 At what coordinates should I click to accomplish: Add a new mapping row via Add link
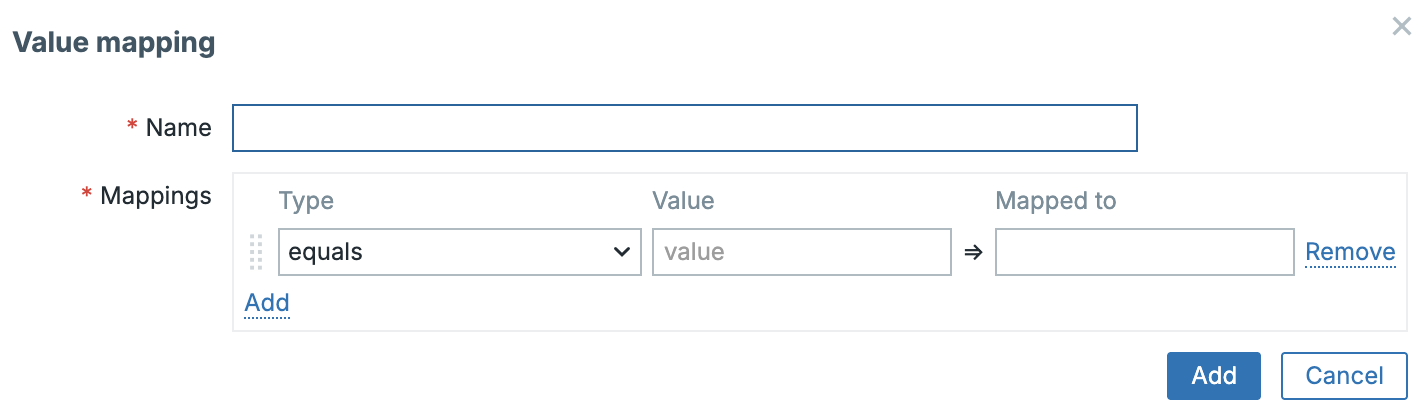click(267, 303)
